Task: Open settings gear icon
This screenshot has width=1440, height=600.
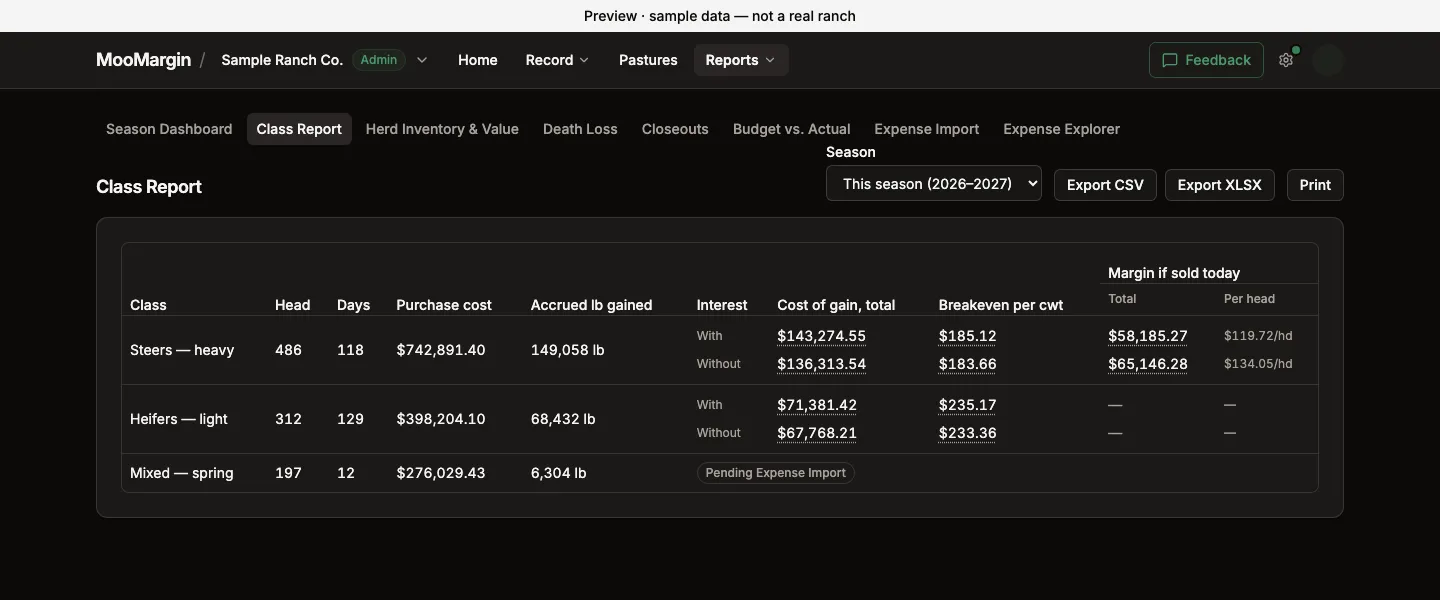Action: pos(1286,60)
